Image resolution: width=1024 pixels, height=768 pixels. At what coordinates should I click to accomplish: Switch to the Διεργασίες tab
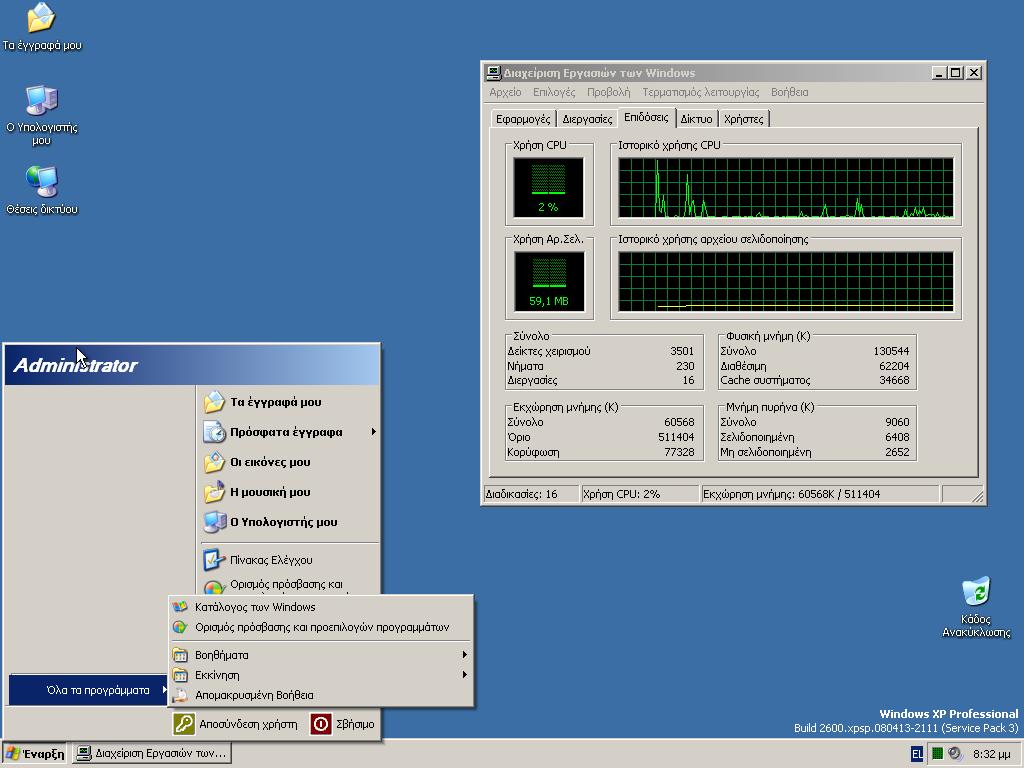(587, 119)
